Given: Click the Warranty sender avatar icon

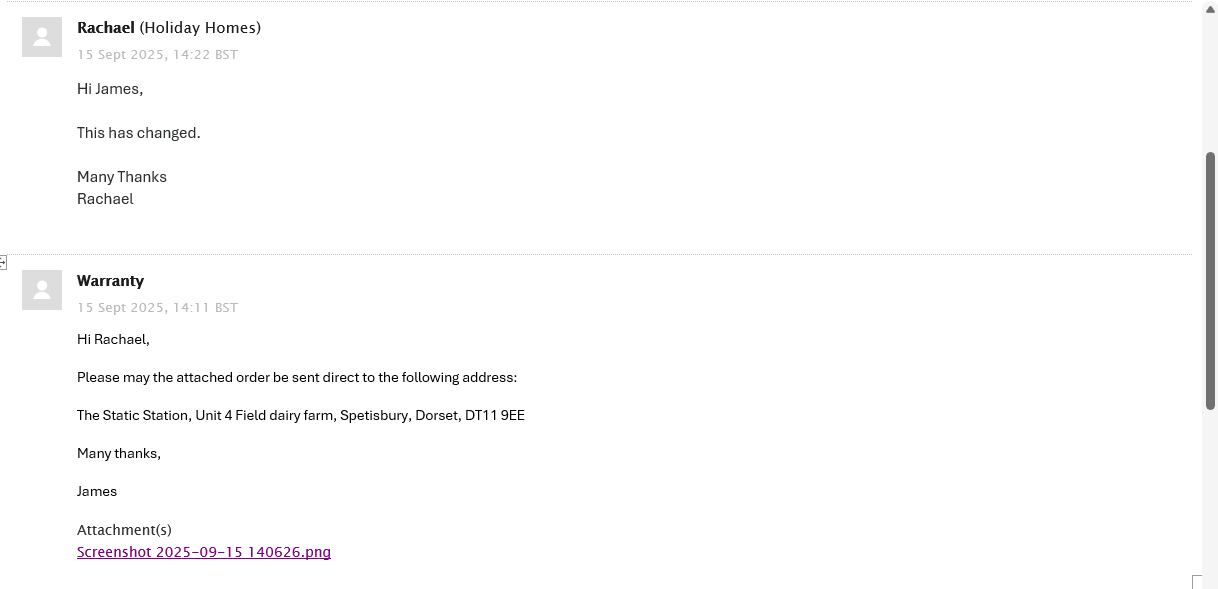Looking at the screenshot, I should [42, 290].
